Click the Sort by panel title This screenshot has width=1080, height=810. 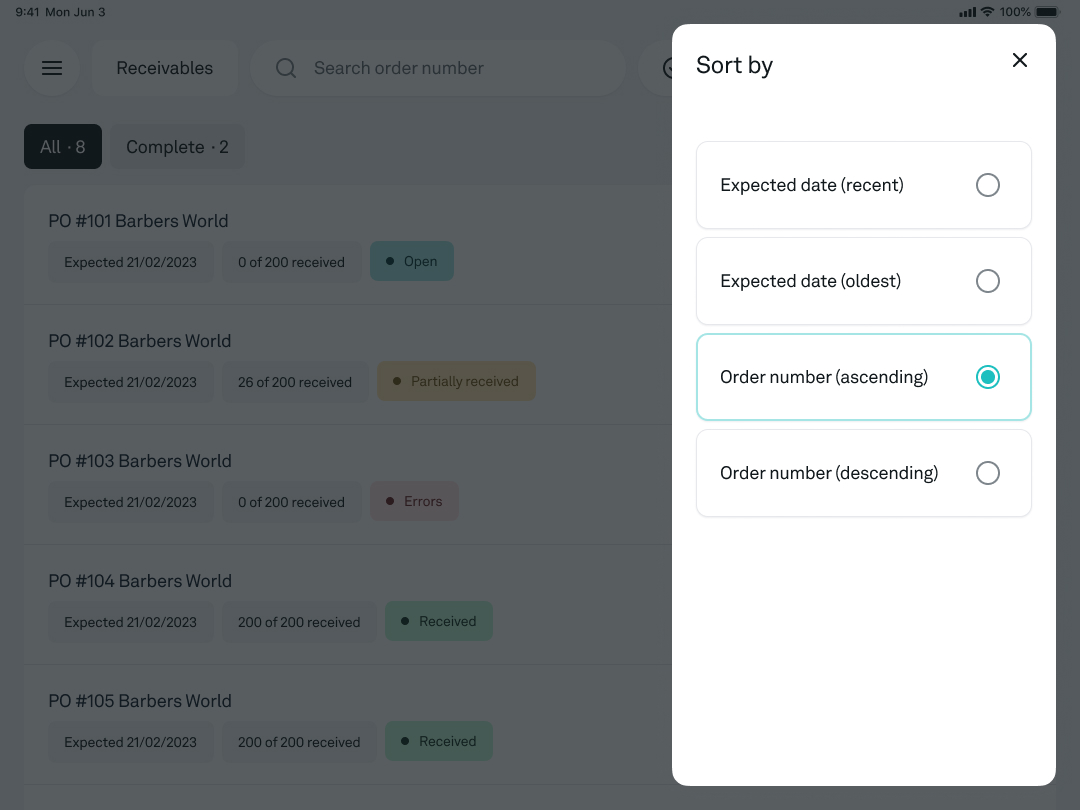coord(734,65)
